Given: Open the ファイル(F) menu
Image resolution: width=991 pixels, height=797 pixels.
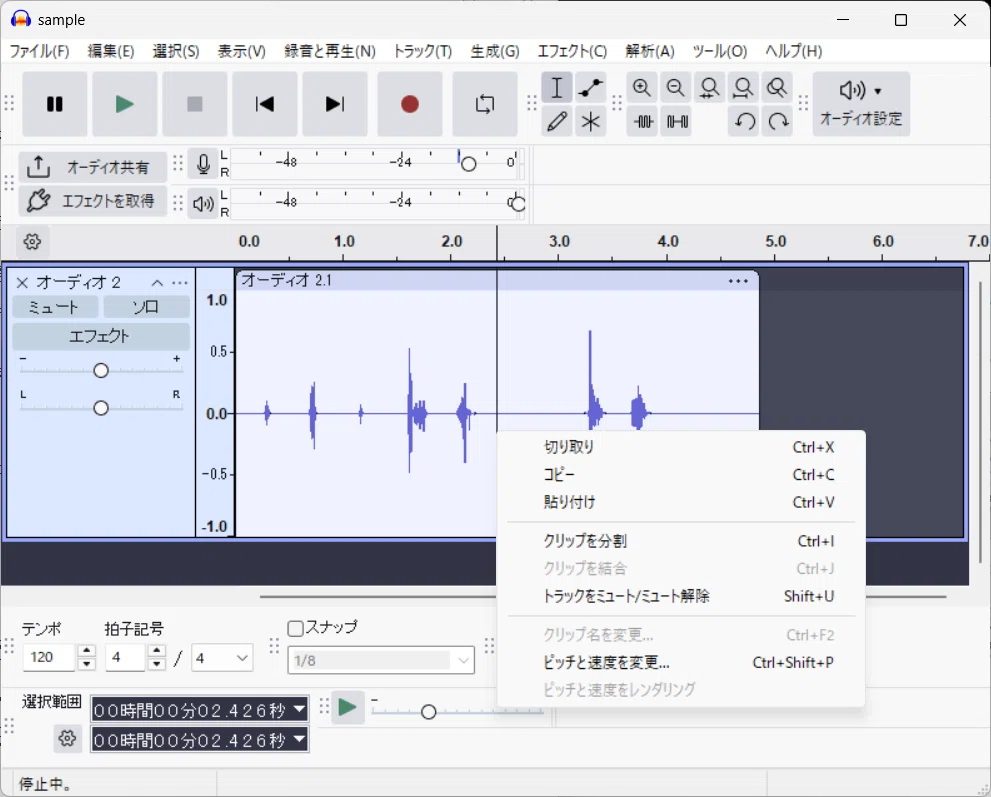Looking at the screenshot, I should click(39, 51).
